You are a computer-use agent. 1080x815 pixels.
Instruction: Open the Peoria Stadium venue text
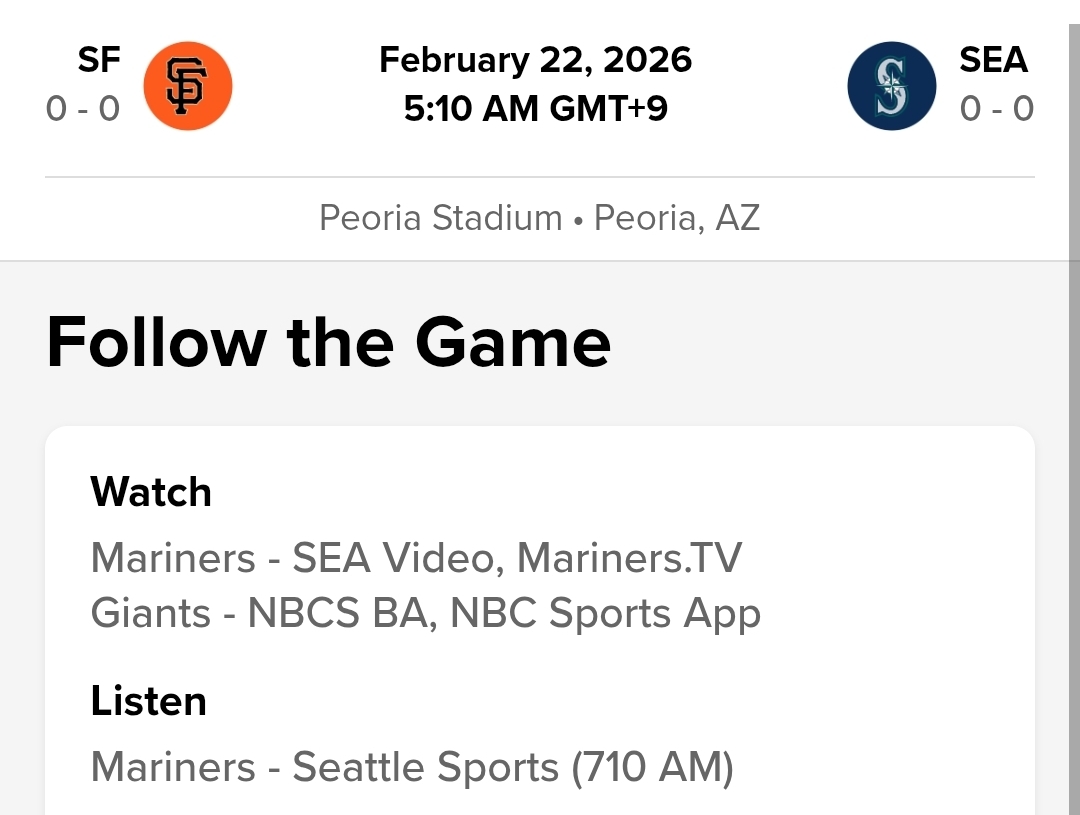pyautogui.click(x=440, y=218)
